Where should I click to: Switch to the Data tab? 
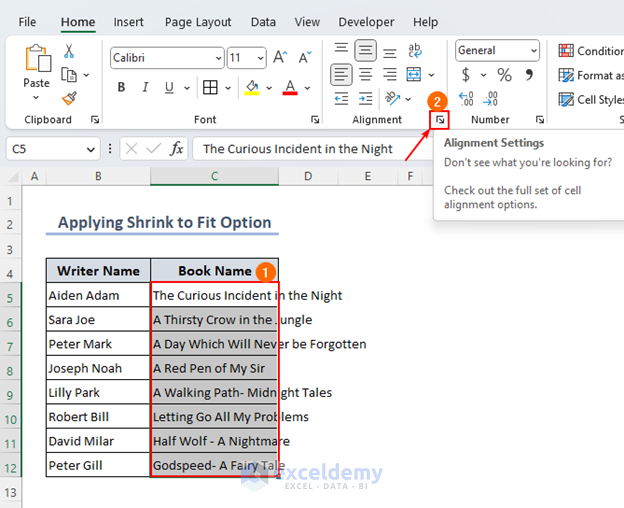point(263,22)
